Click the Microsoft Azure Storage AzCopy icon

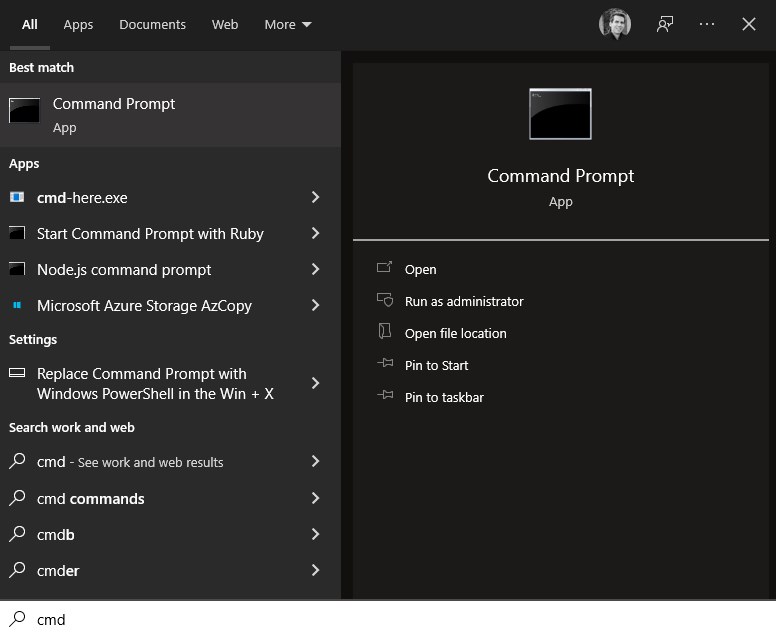(17, 306)
